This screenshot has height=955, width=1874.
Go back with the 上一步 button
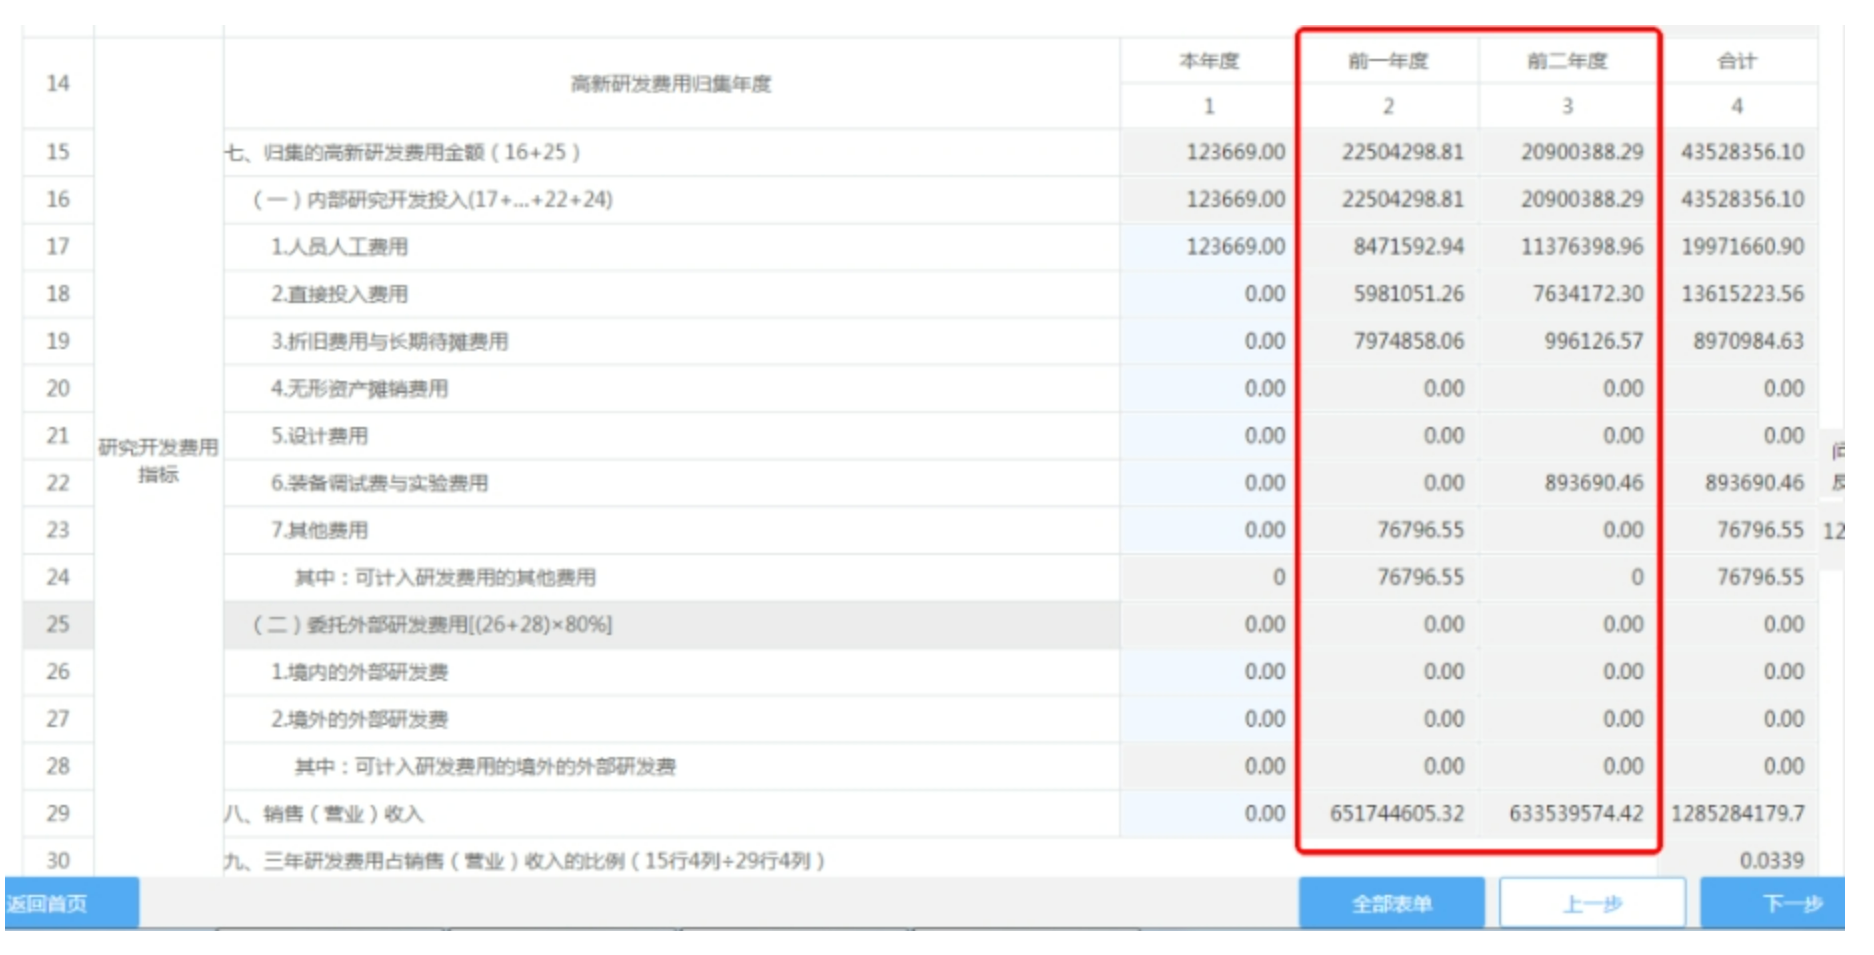point(1592,903)
